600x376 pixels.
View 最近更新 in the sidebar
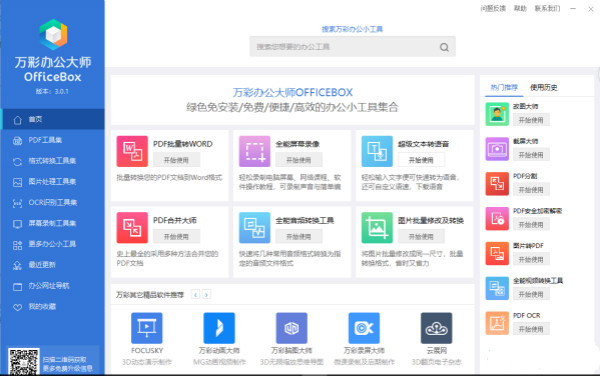pos(53,265)
